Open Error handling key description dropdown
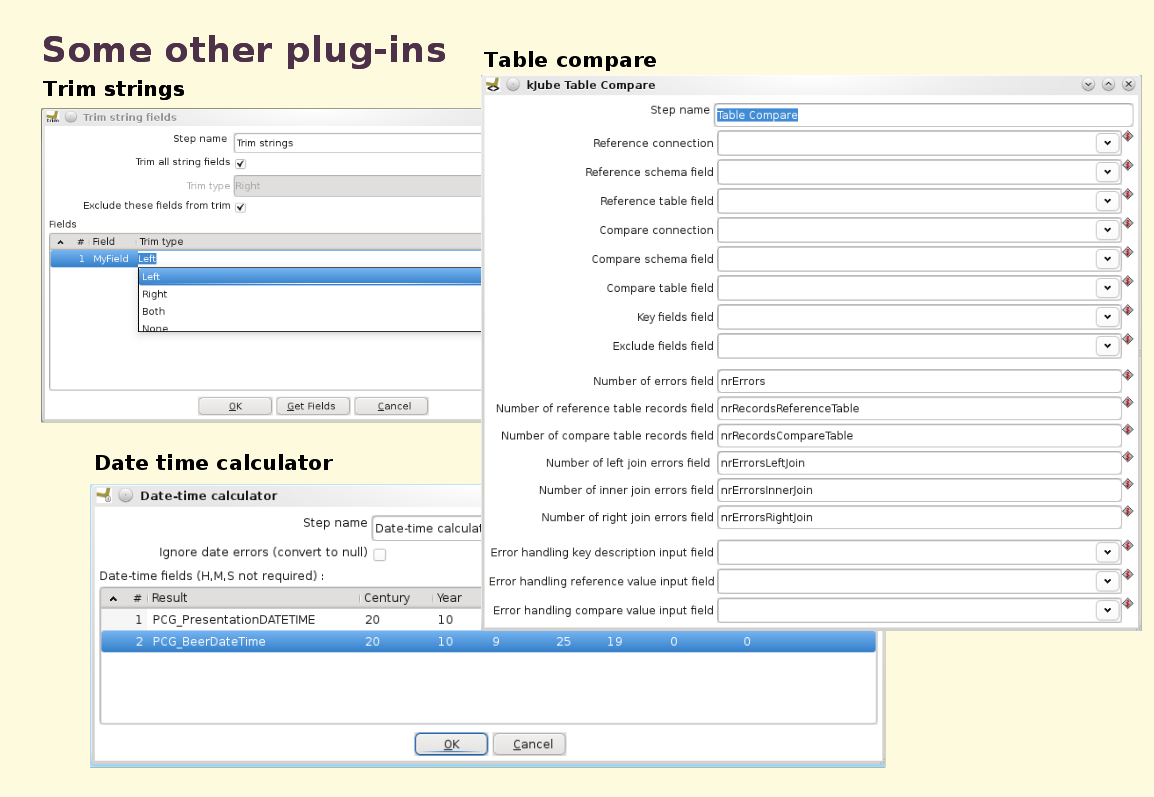Viewport: 1154px width, 797px height. pos(1108,553)
